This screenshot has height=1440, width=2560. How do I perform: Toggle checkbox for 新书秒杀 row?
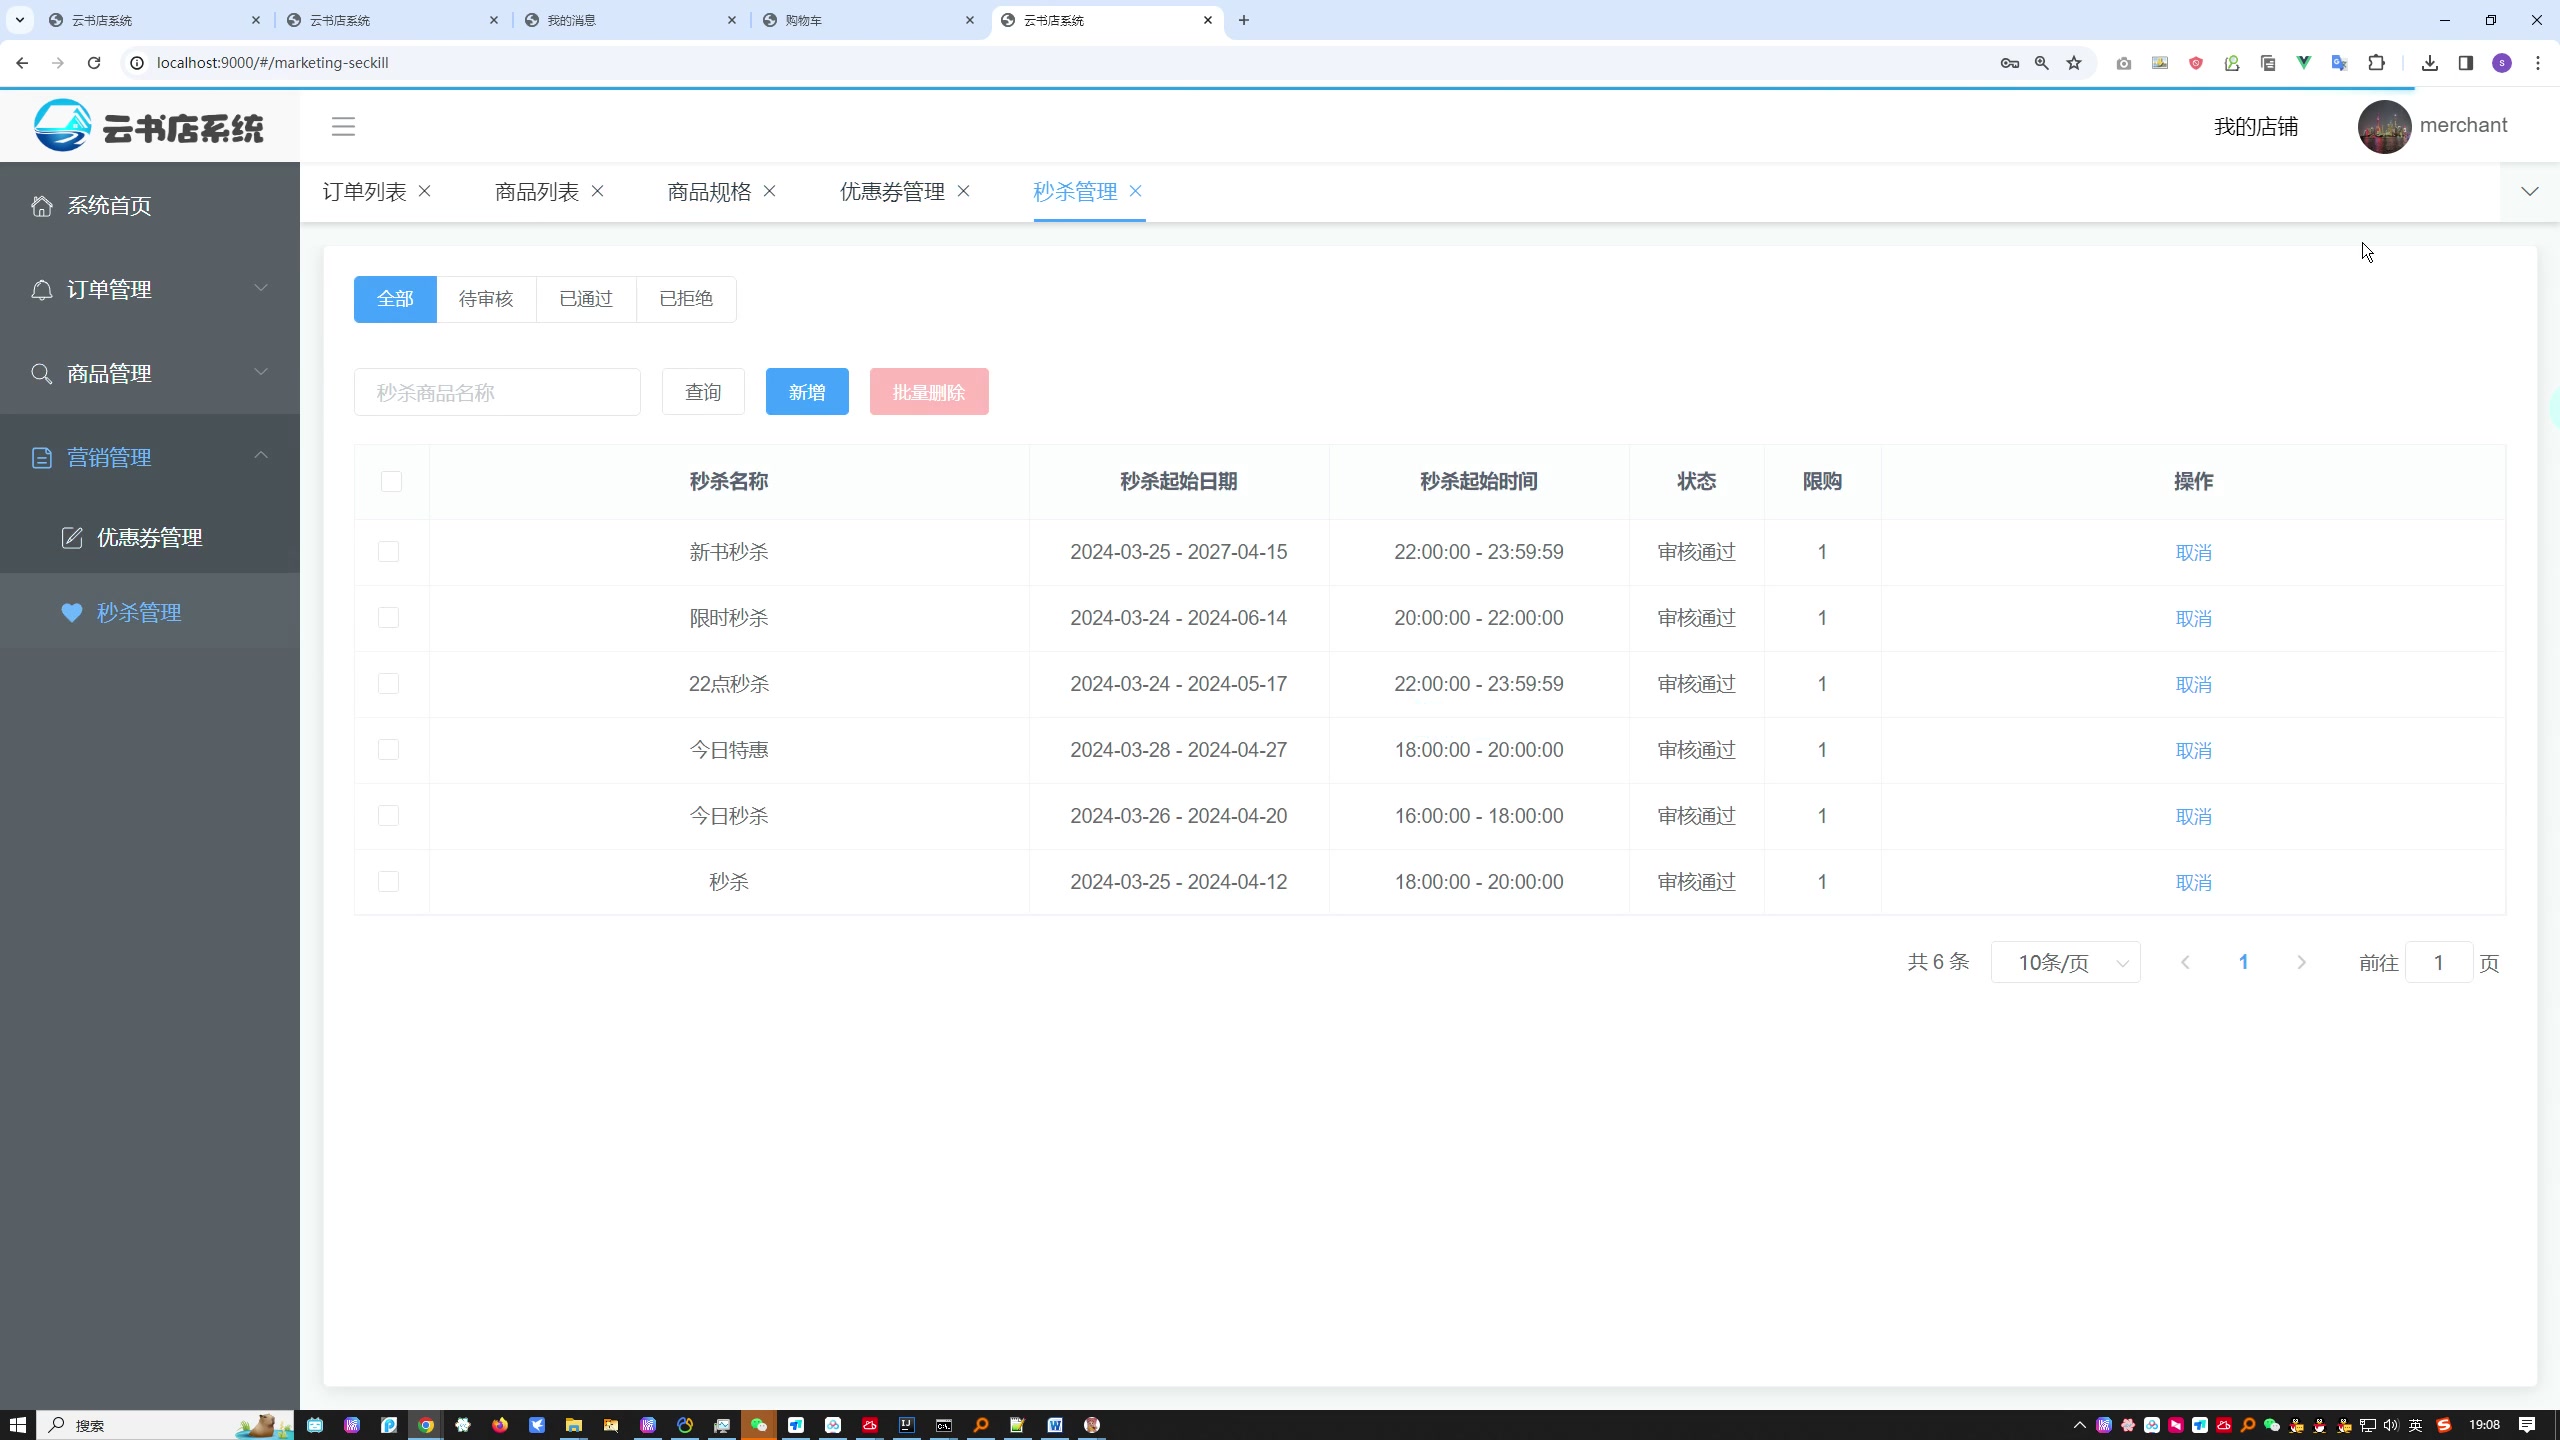coord(389,550)
